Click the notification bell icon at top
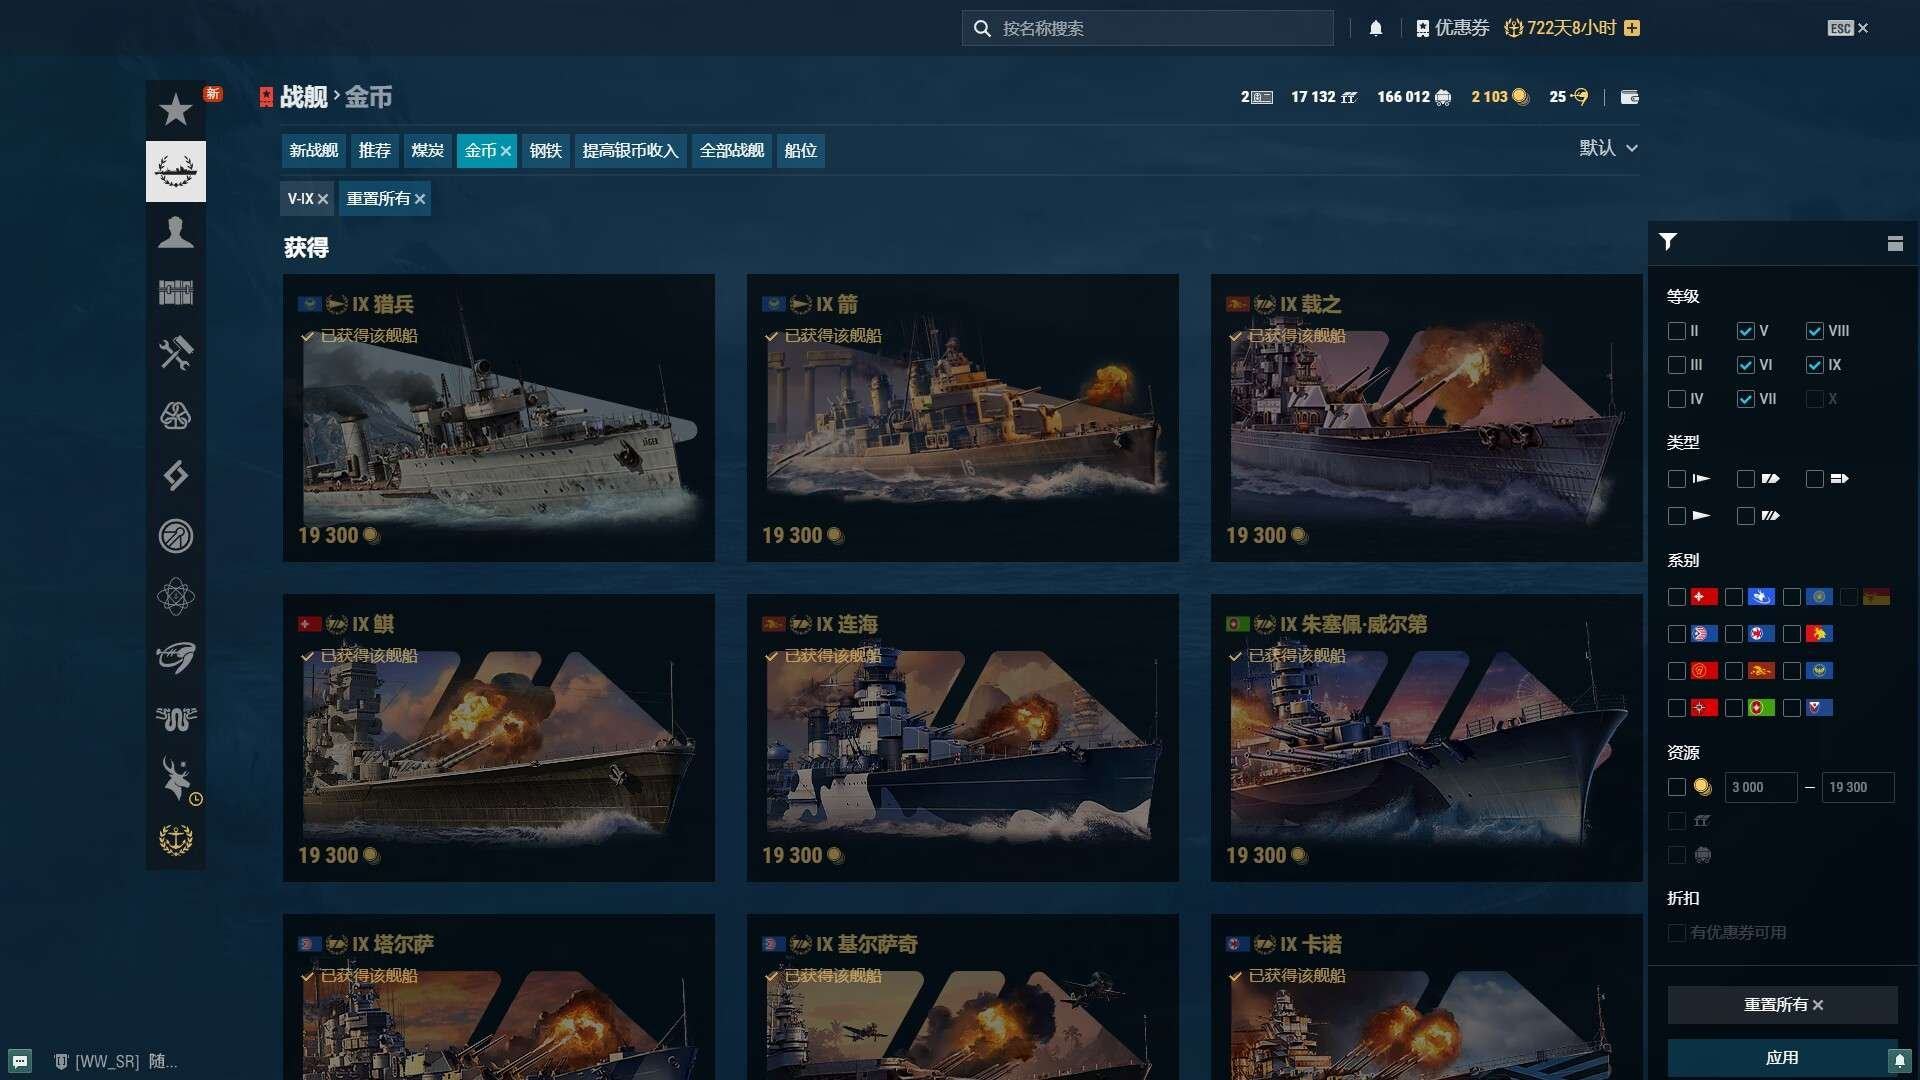Image resolution: width=1920 pixels, height=1080 pixels. pos(1375,28)
